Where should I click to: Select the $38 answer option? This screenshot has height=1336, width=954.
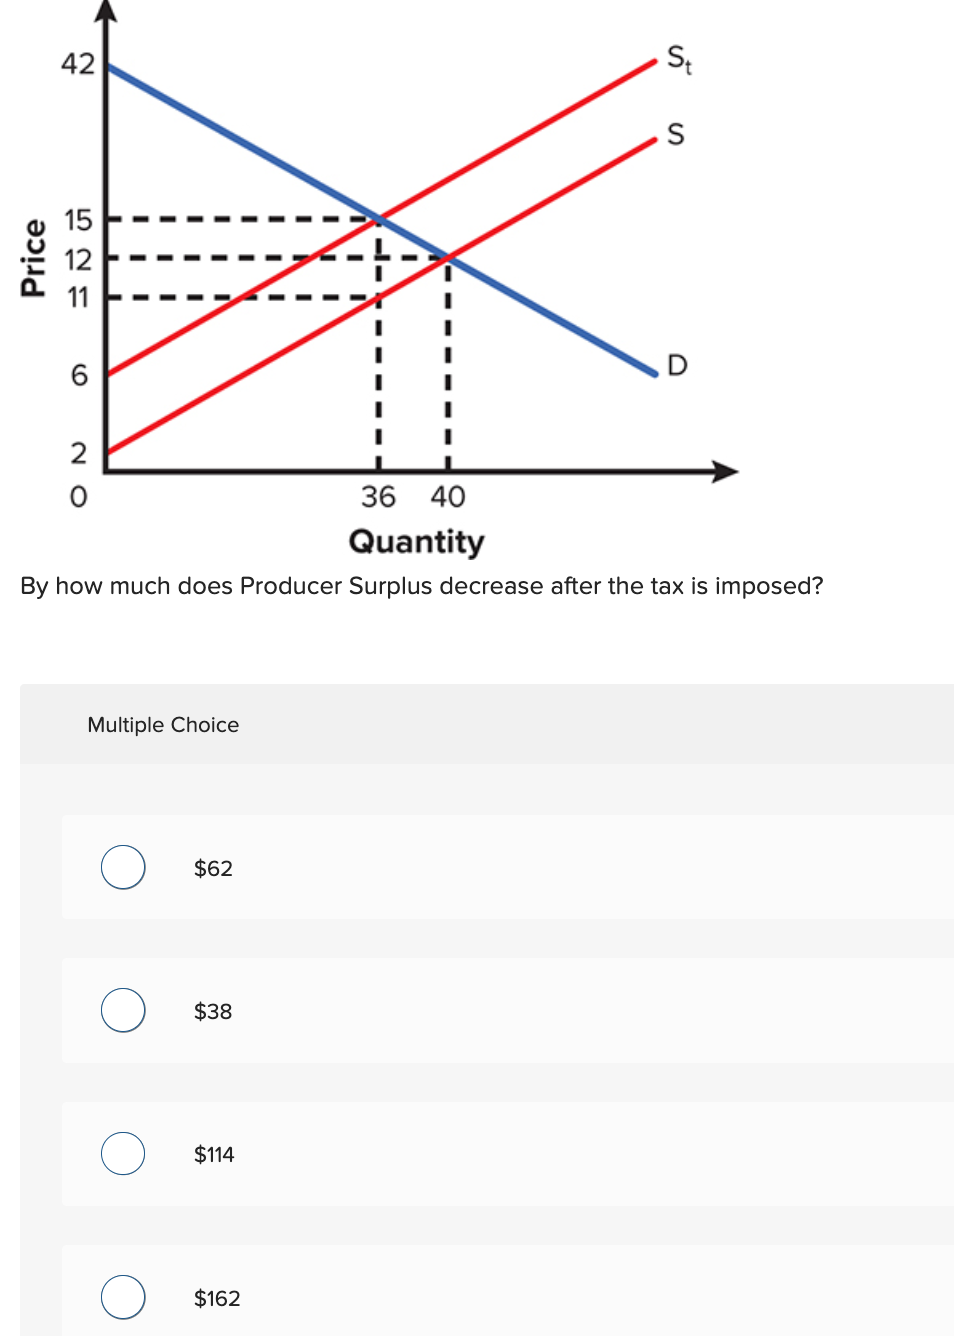pyautogui.click(x=122, y=1010)
